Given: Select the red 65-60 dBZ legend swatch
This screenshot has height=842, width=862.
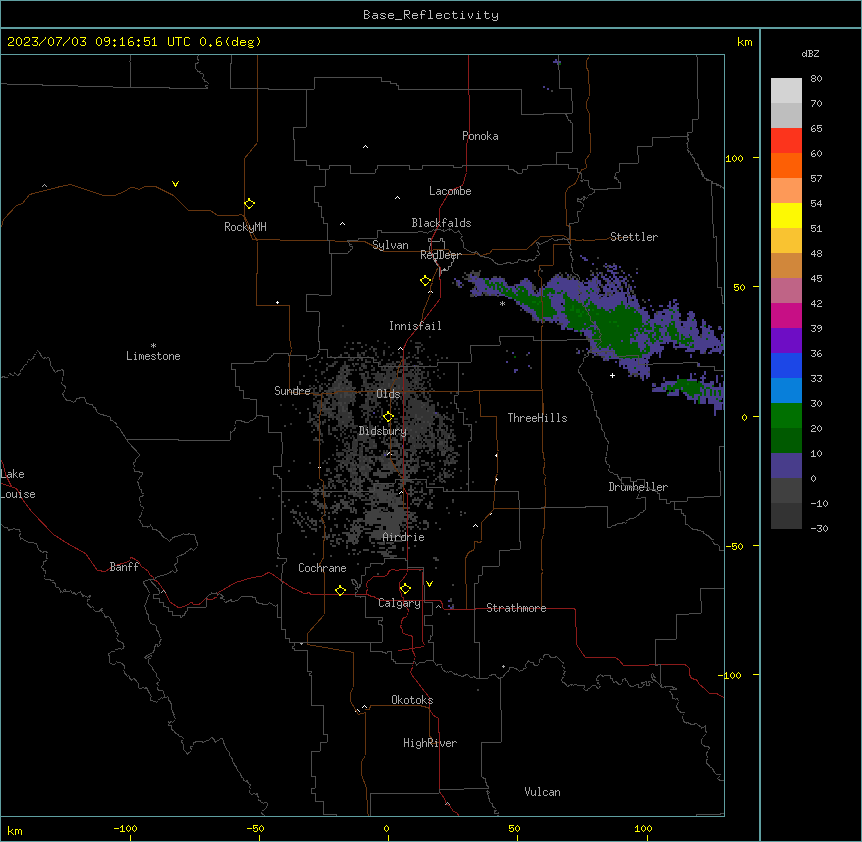Looking at the screenshot, I should [786, 141].
